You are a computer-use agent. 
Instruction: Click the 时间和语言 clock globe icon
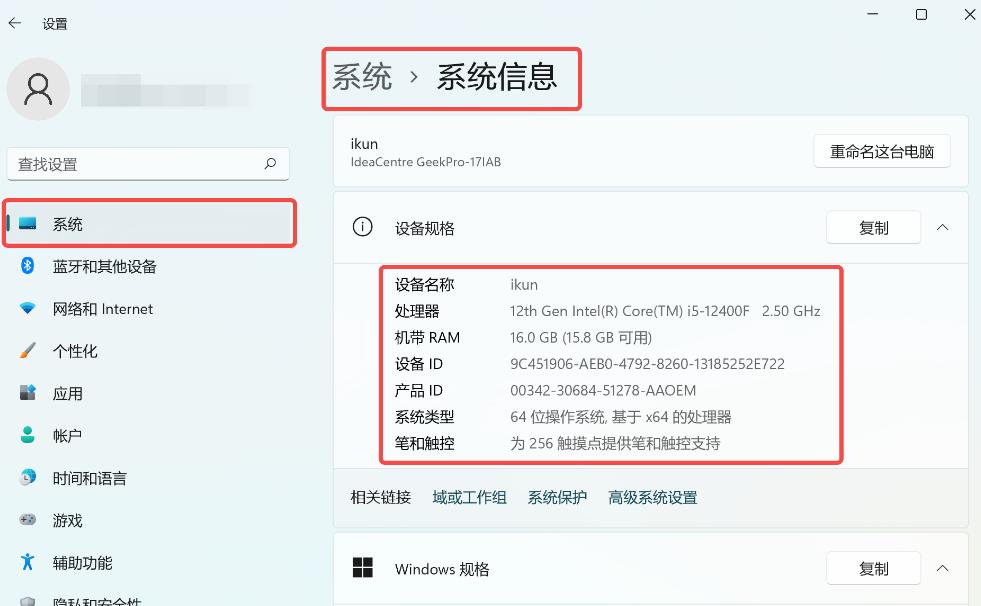[28, 477]
